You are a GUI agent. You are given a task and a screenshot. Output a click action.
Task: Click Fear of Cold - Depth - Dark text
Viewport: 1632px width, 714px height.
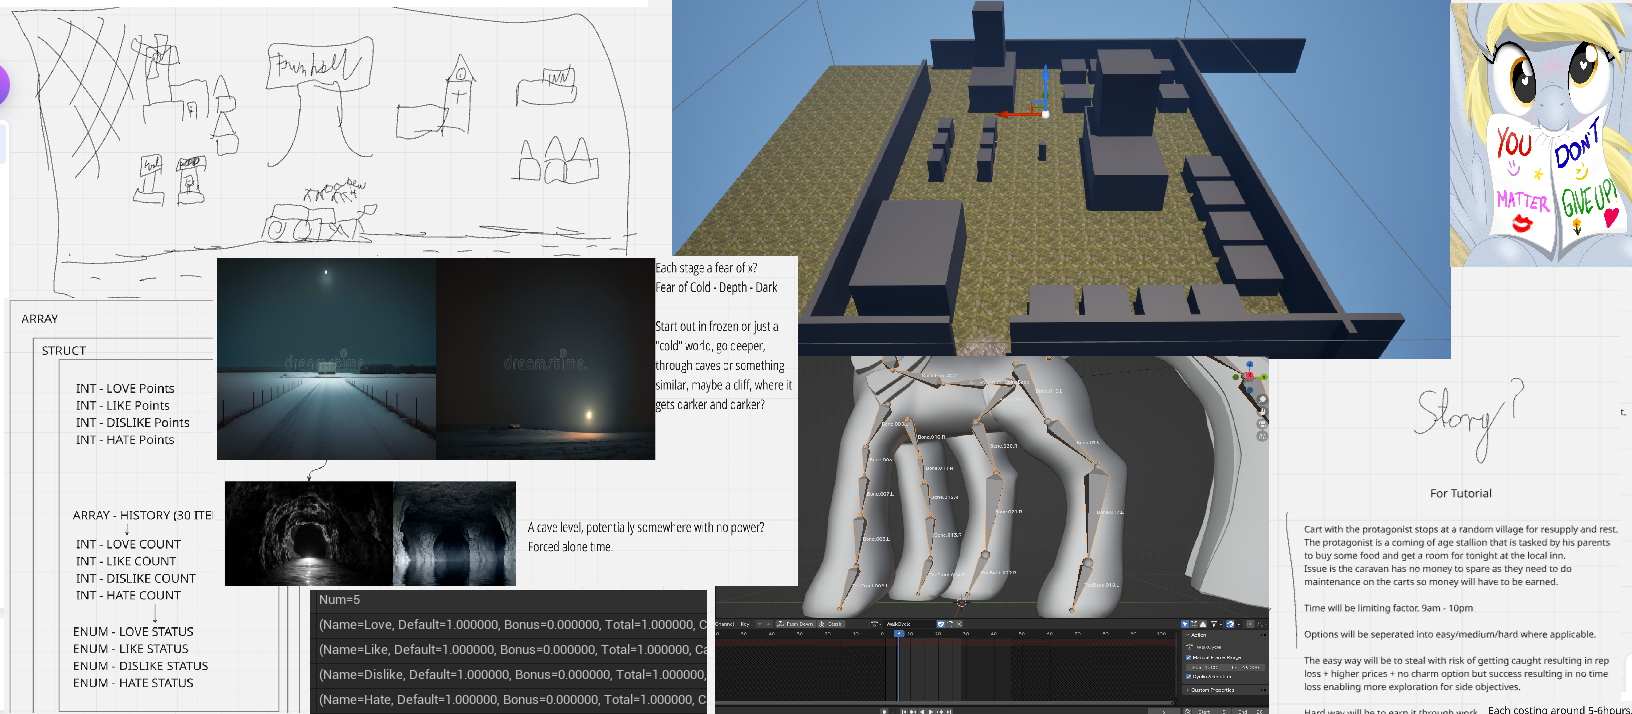(x=716, y=287)
